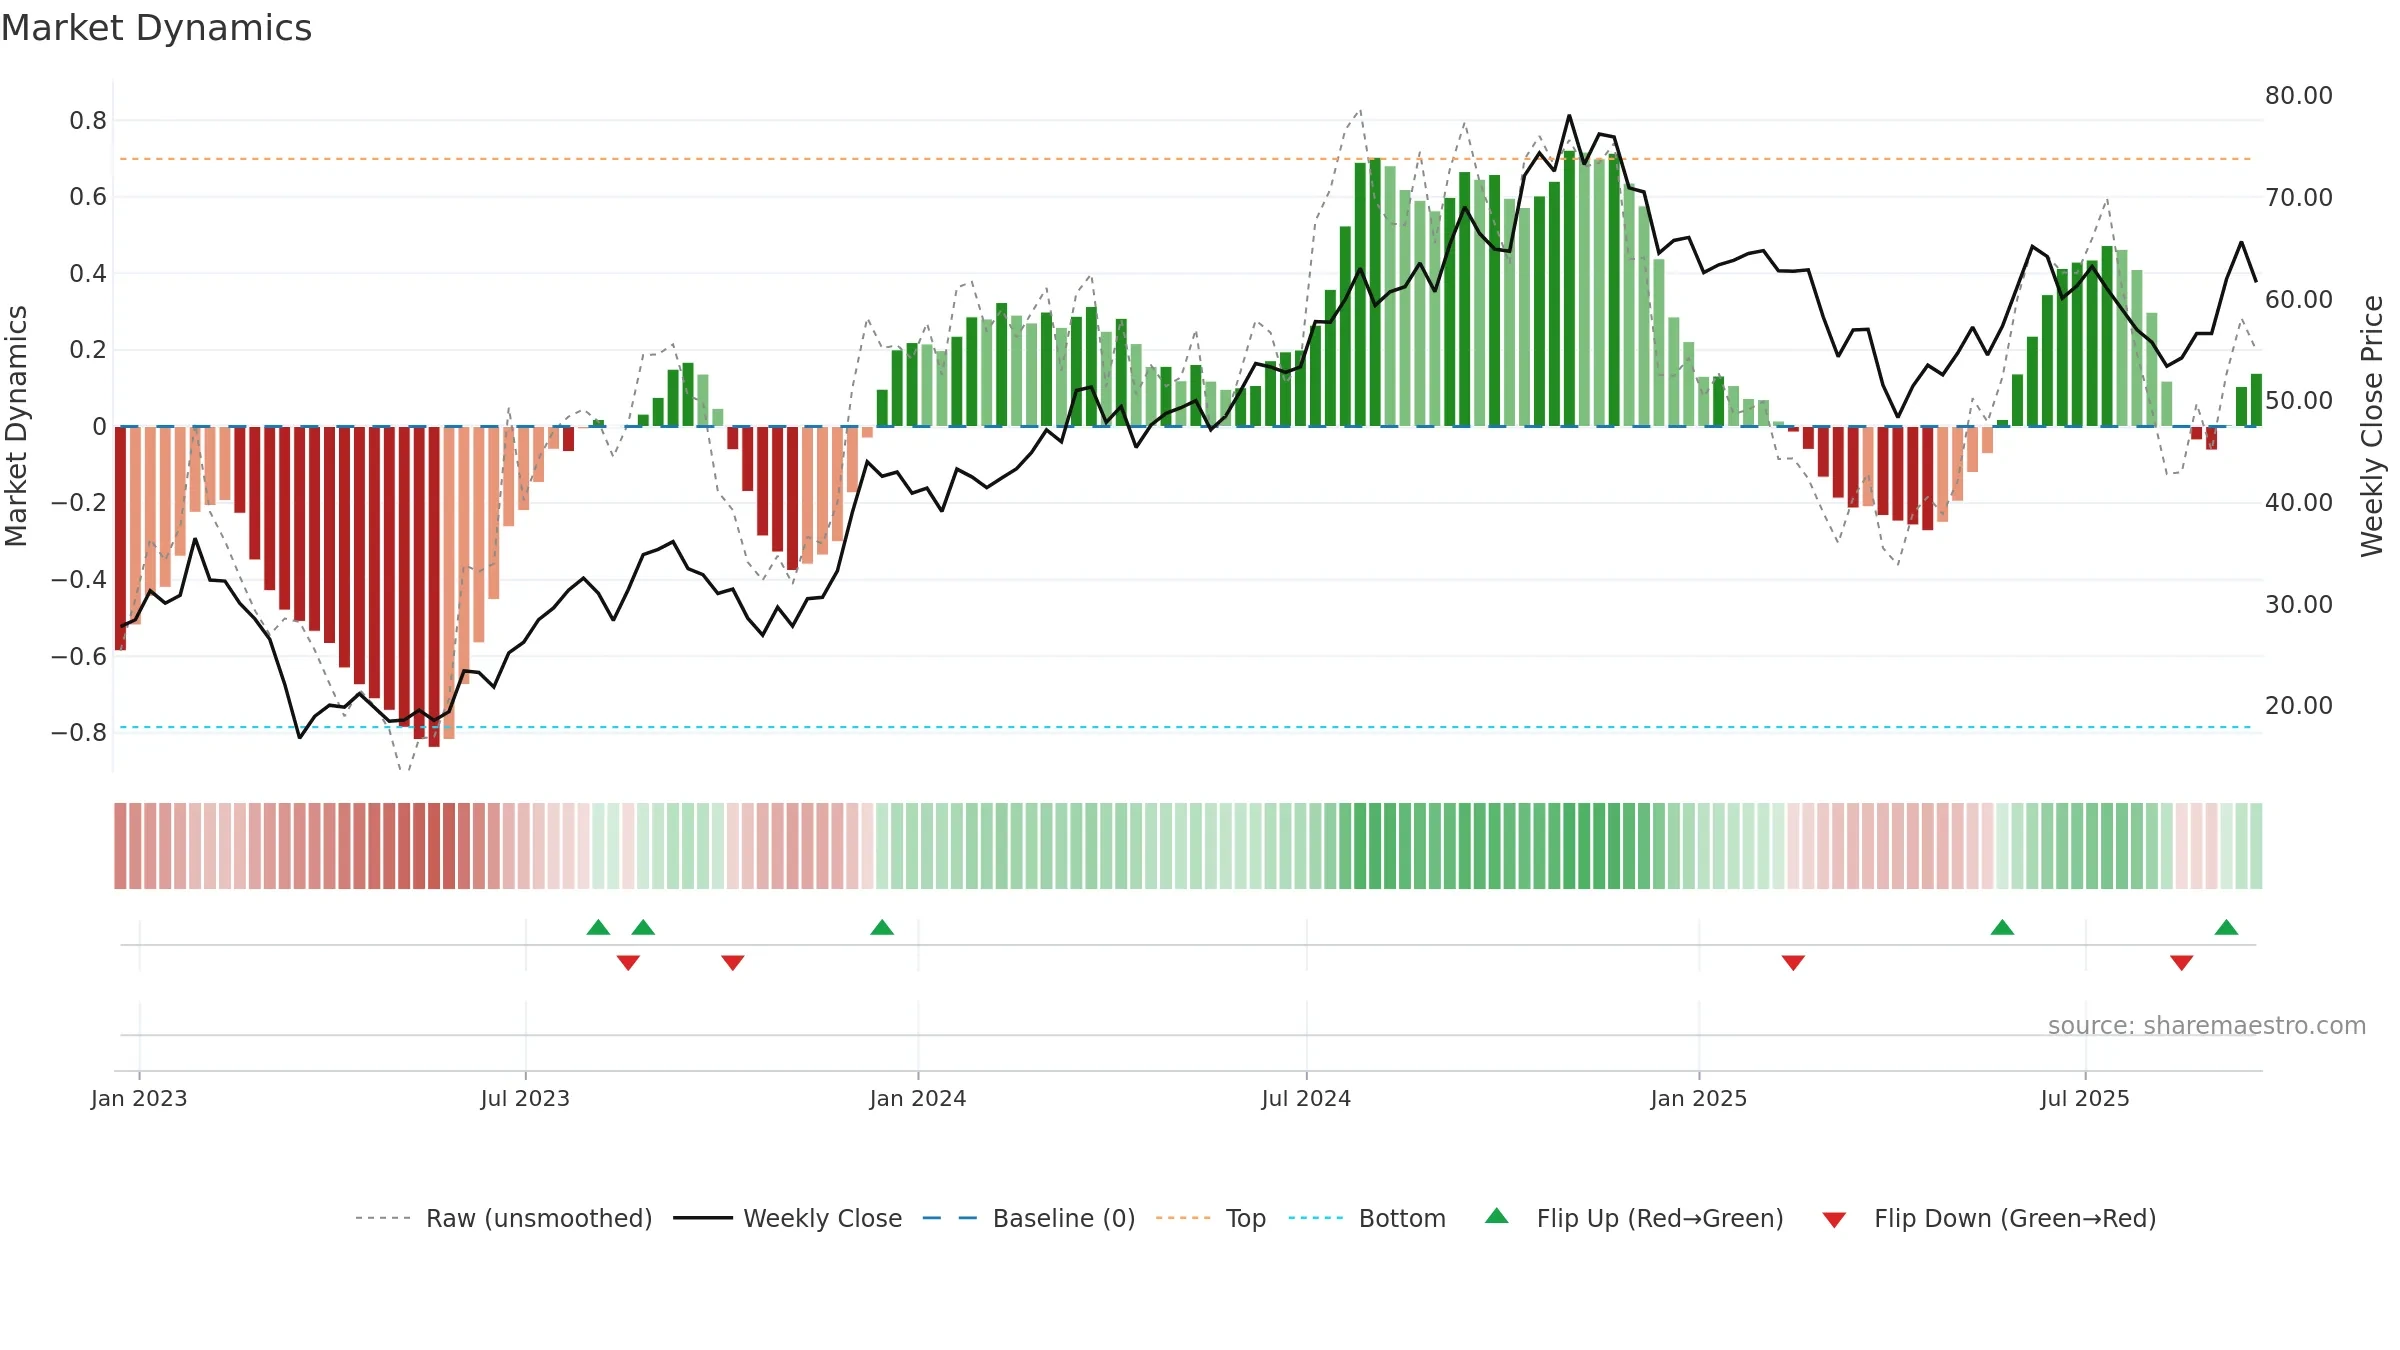The width and height of the screenshot is (2400, 1350).
Task: Click the source: sharemaestro.com label
Action: click(2207, 1025)
